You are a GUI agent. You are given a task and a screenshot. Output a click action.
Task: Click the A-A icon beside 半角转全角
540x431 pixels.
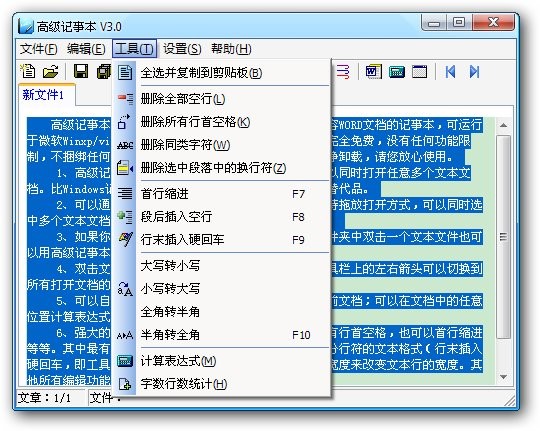[x=125, y=335]
